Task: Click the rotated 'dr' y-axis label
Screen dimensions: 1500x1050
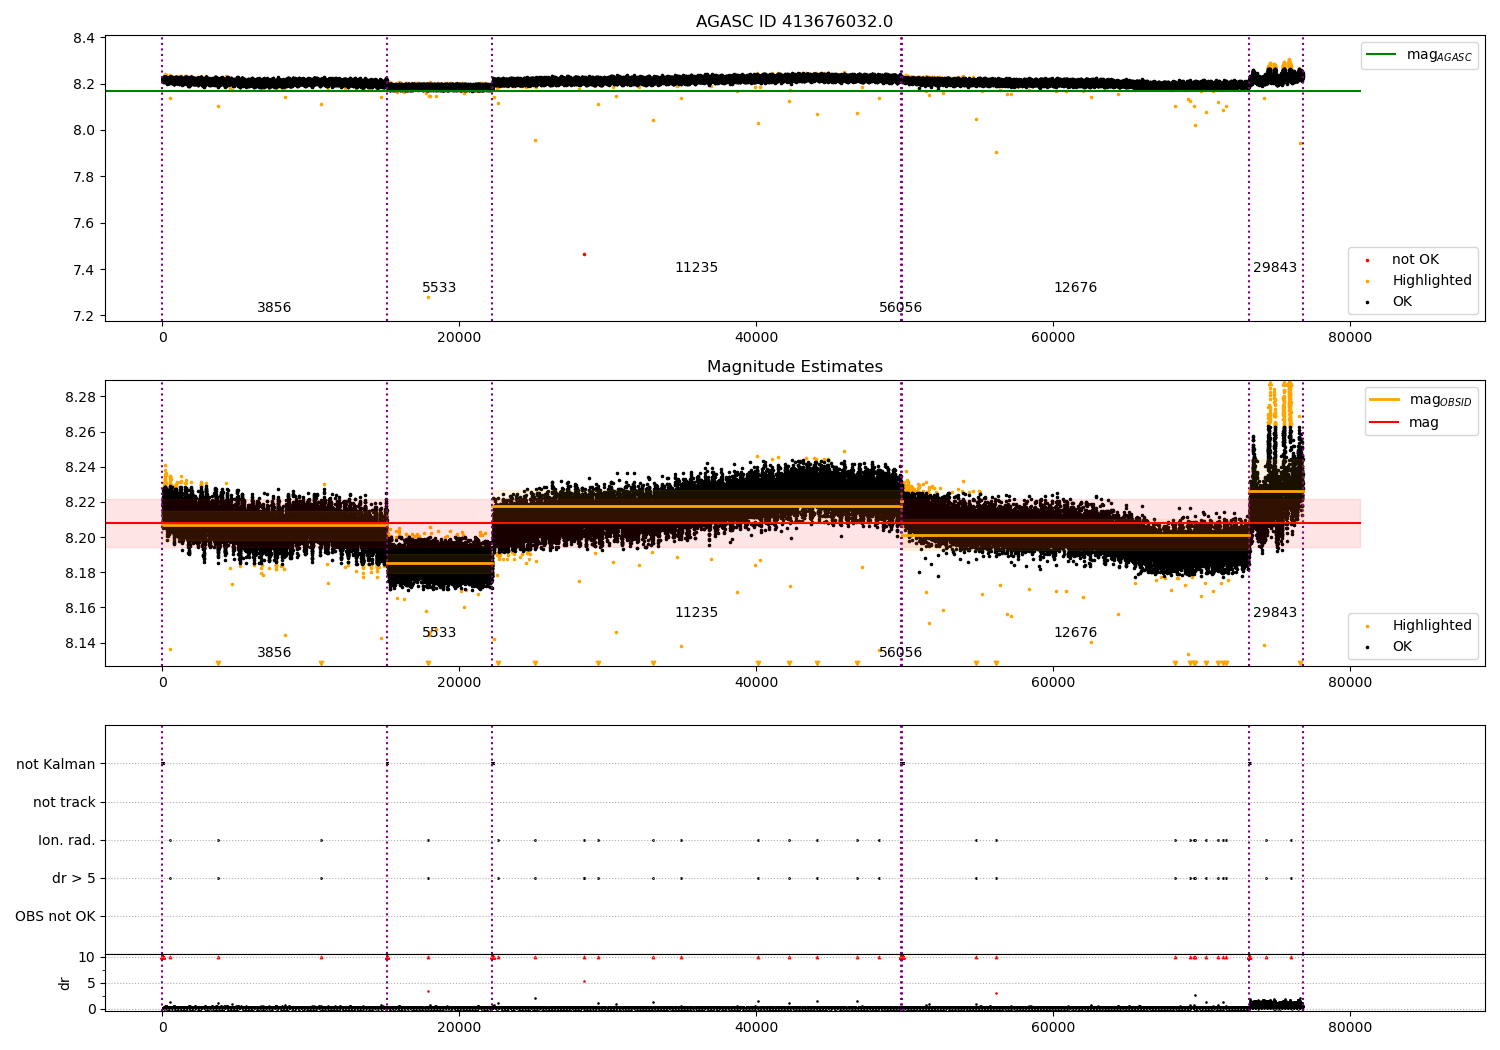Action: (65, 983)
